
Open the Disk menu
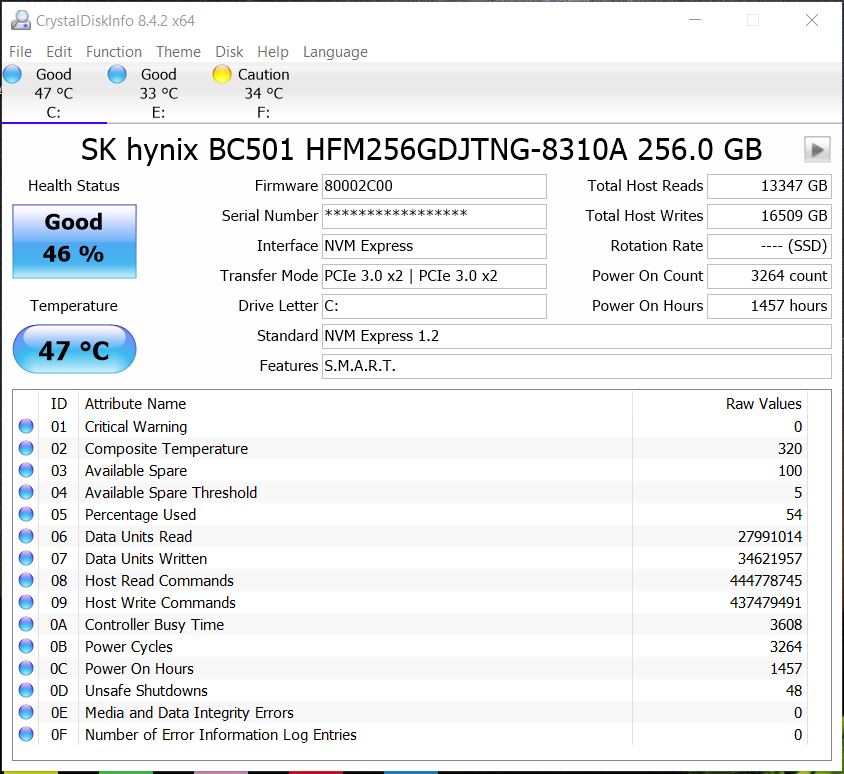[x=228, y=51]
